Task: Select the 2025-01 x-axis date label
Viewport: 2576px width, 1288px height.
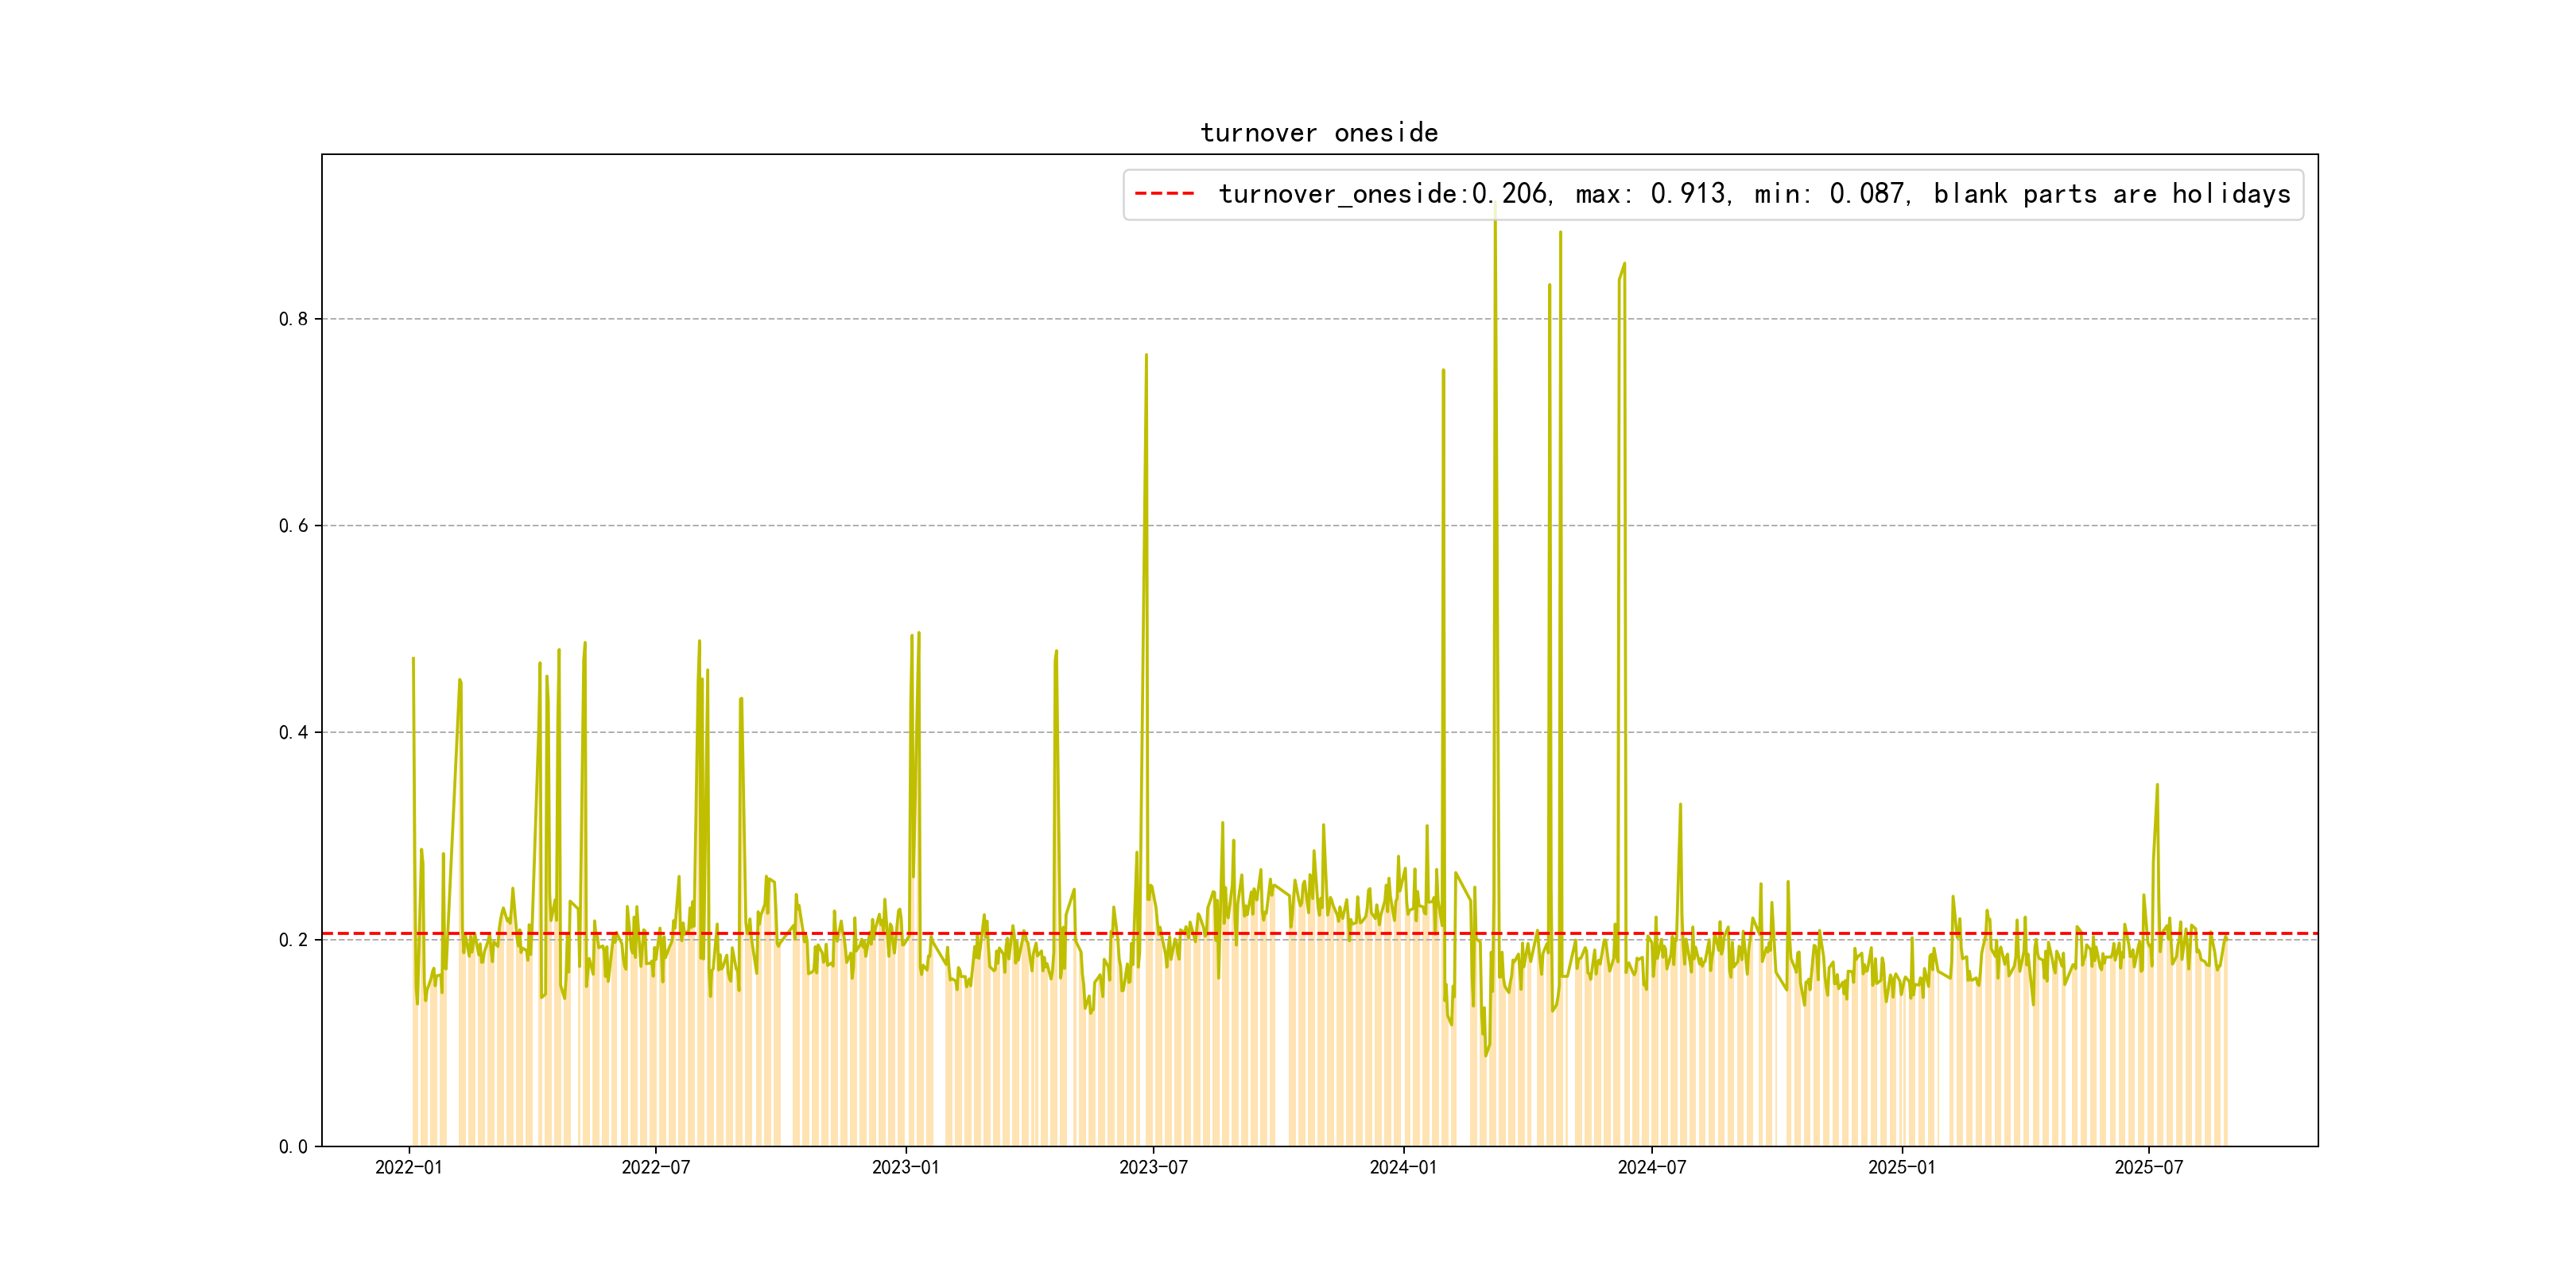Action: 1902,1168
